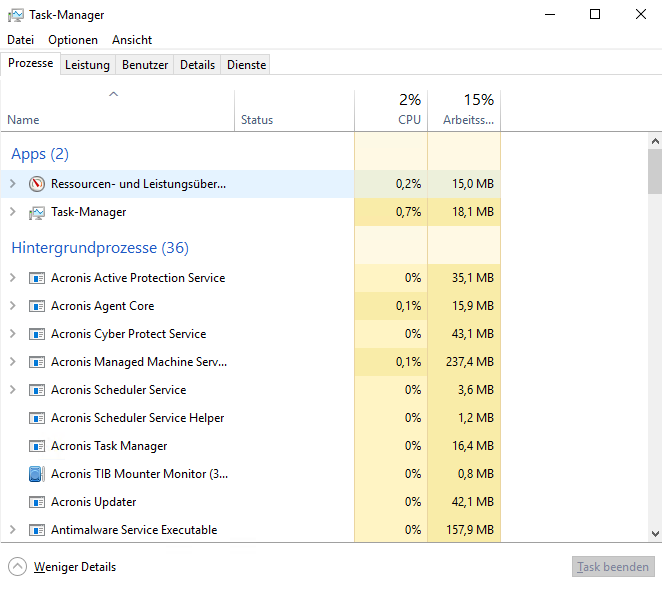Expand the Acronis Managed Machine Service row
Screen dimensions: 662x590
13,362
